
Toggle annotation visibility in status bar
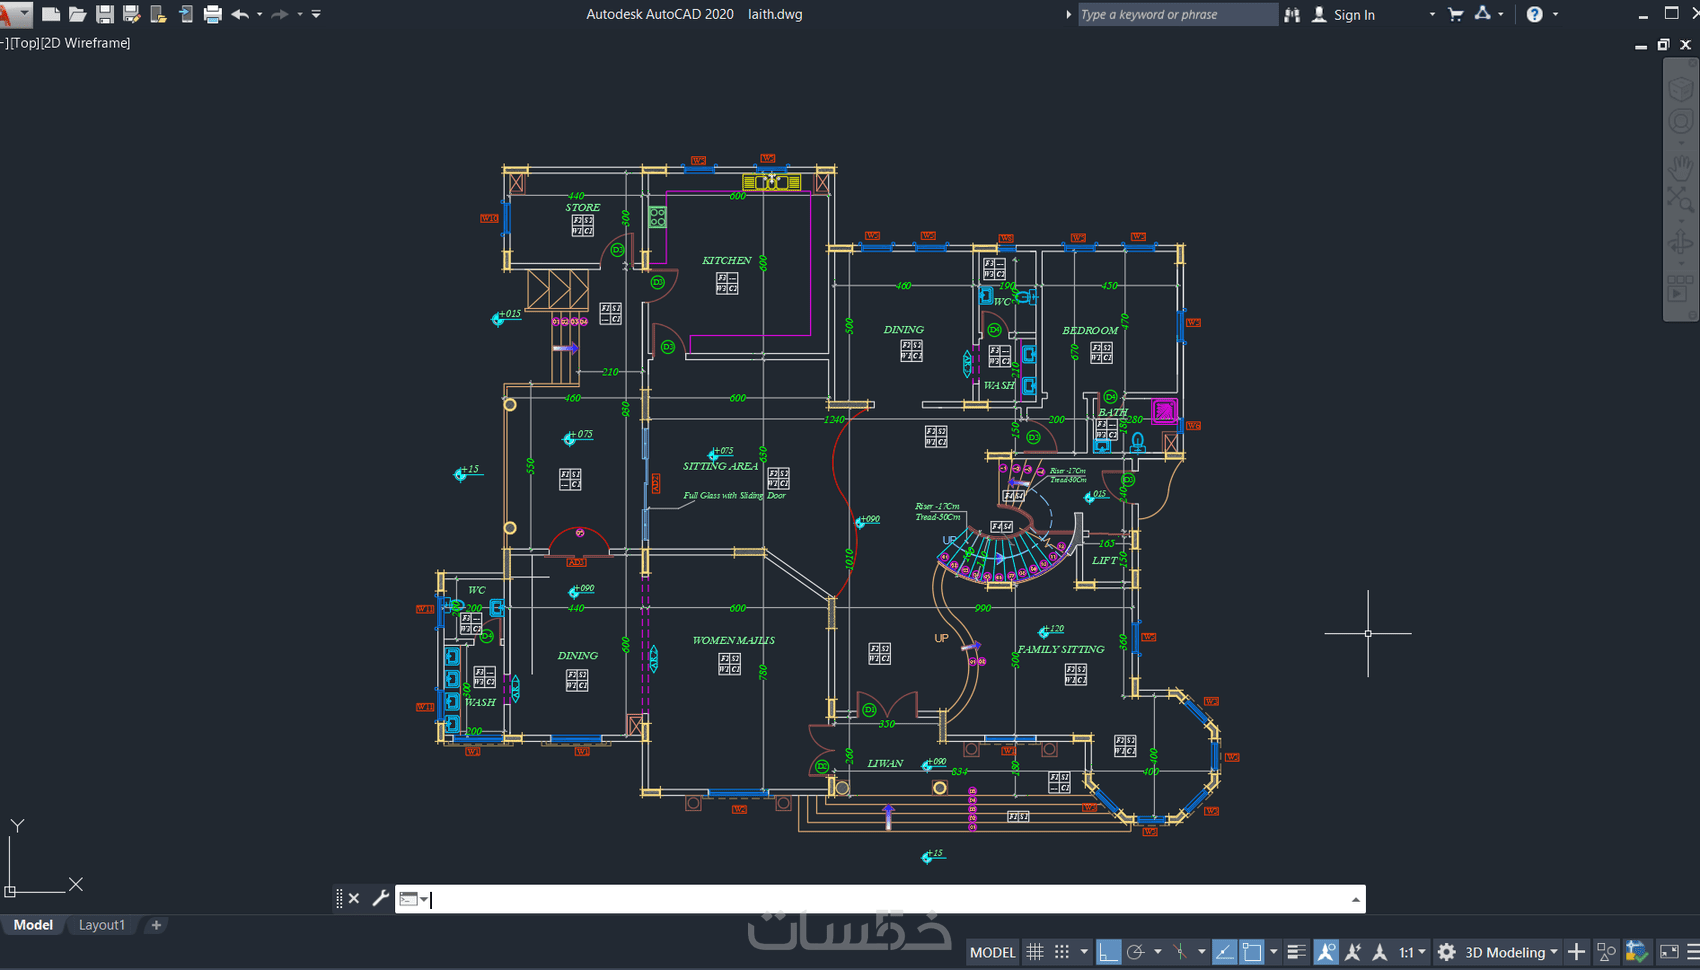coord(1326,952)
